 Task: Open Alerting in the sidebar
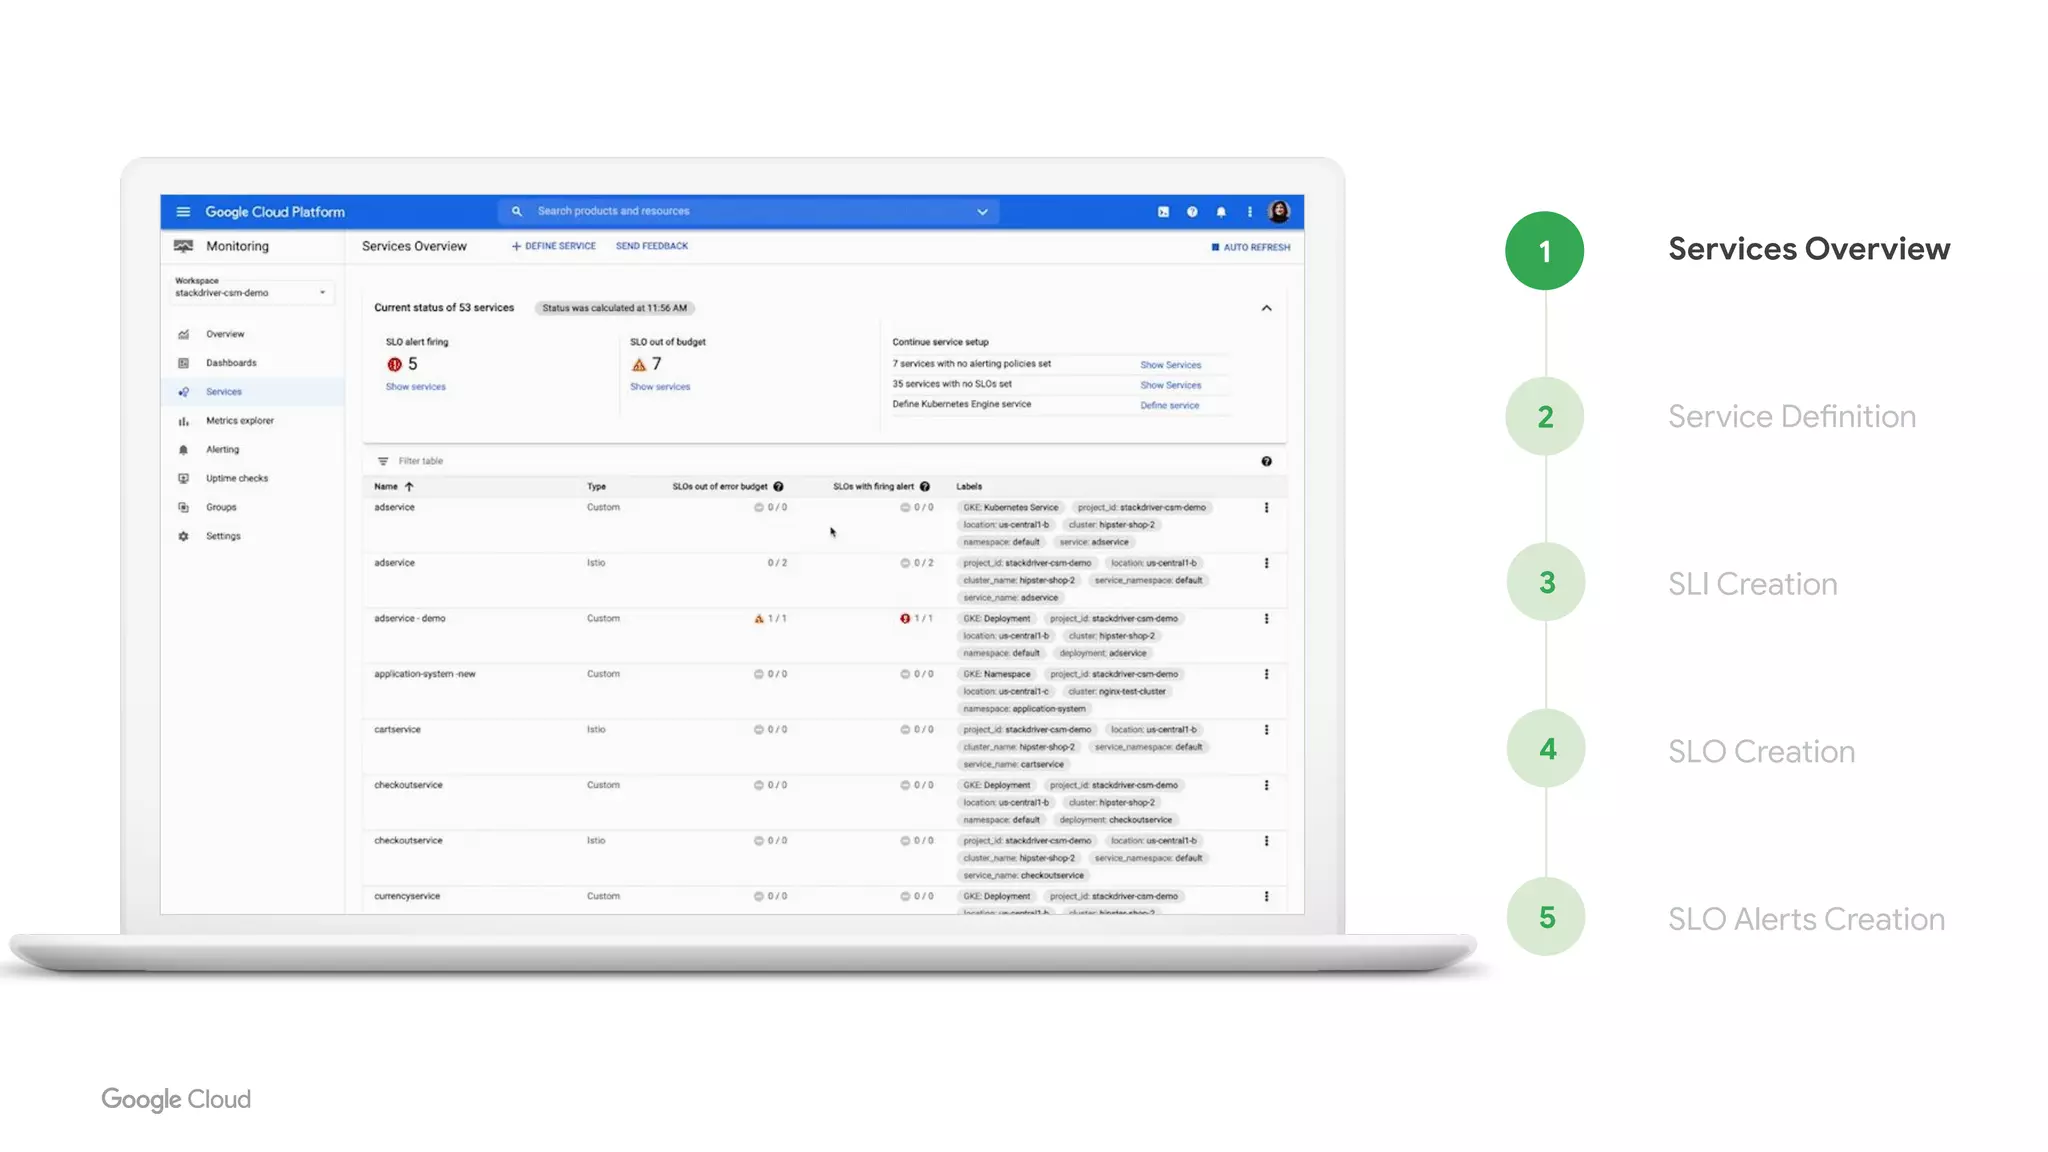pyautogui.click(x=222, y=450)
